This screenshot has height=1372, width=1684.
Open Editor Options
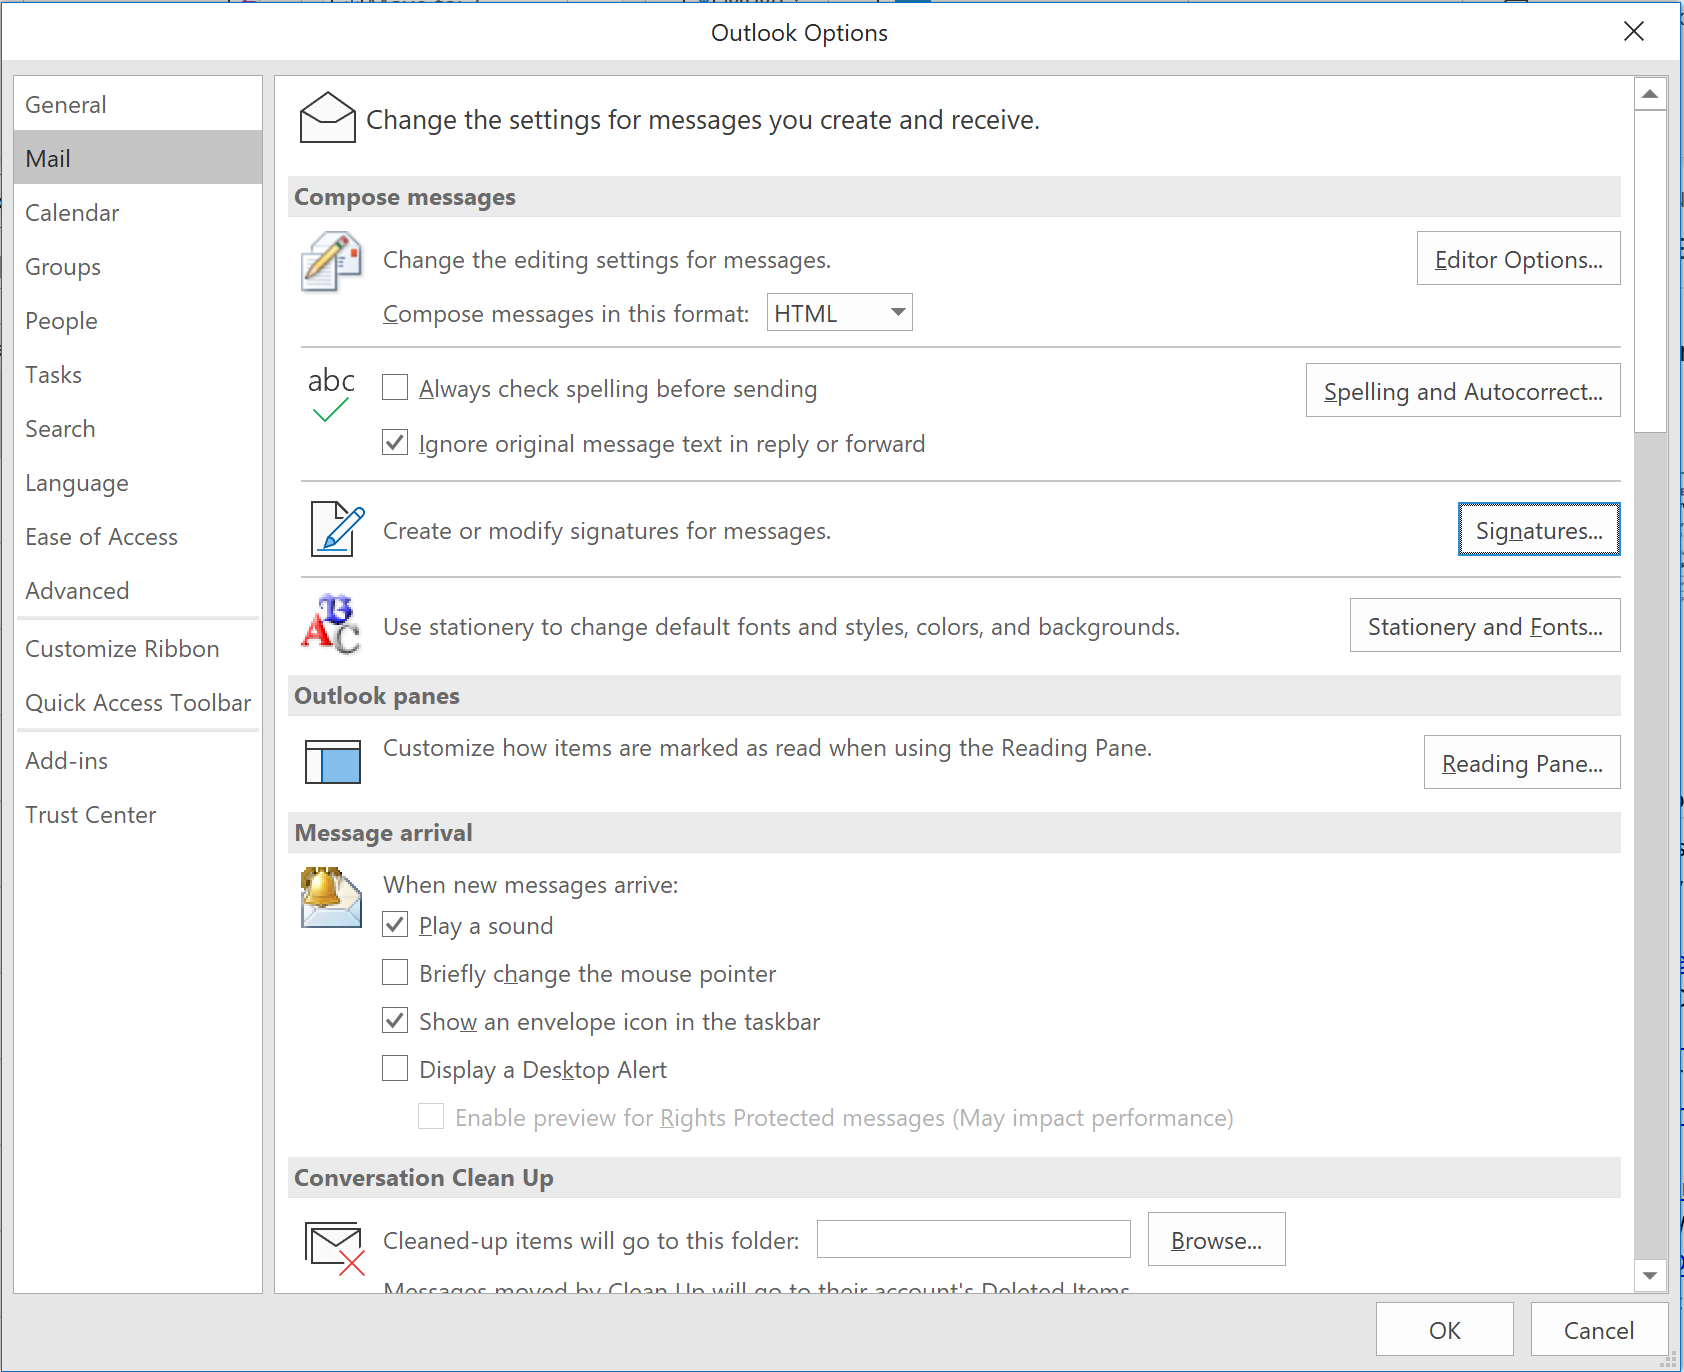click(x=1518, y=259)
